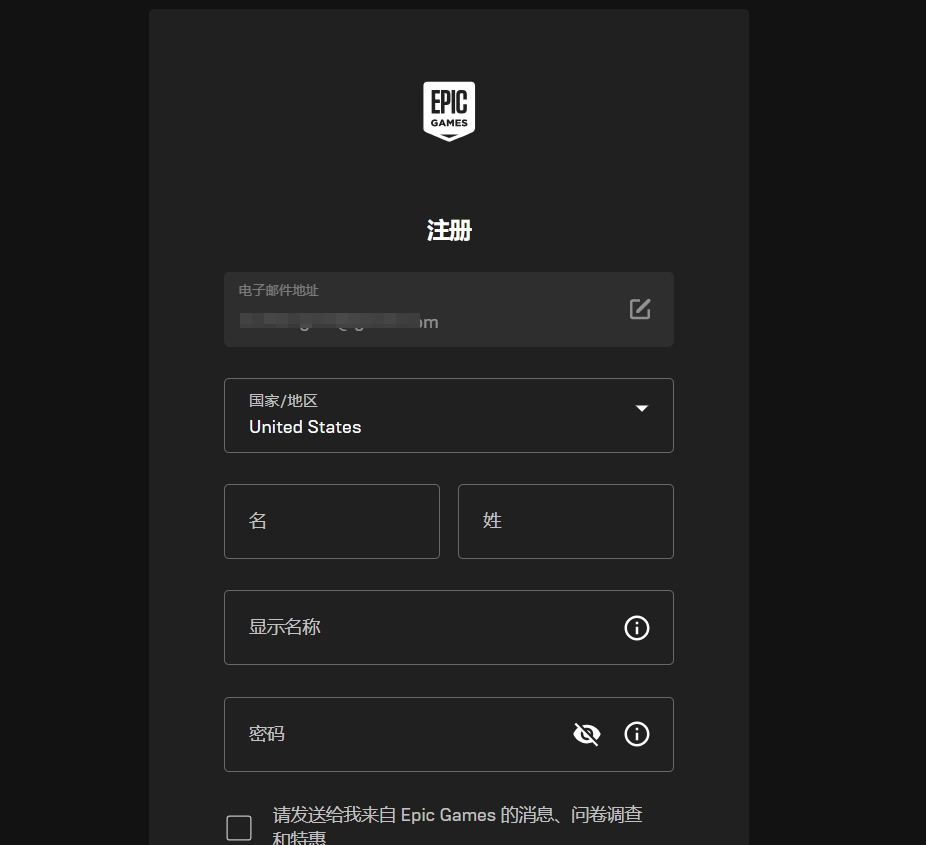
Task: Enable the Epic Games newsletter checkbox
Action: pyautogui.click(x=239, y=828)
